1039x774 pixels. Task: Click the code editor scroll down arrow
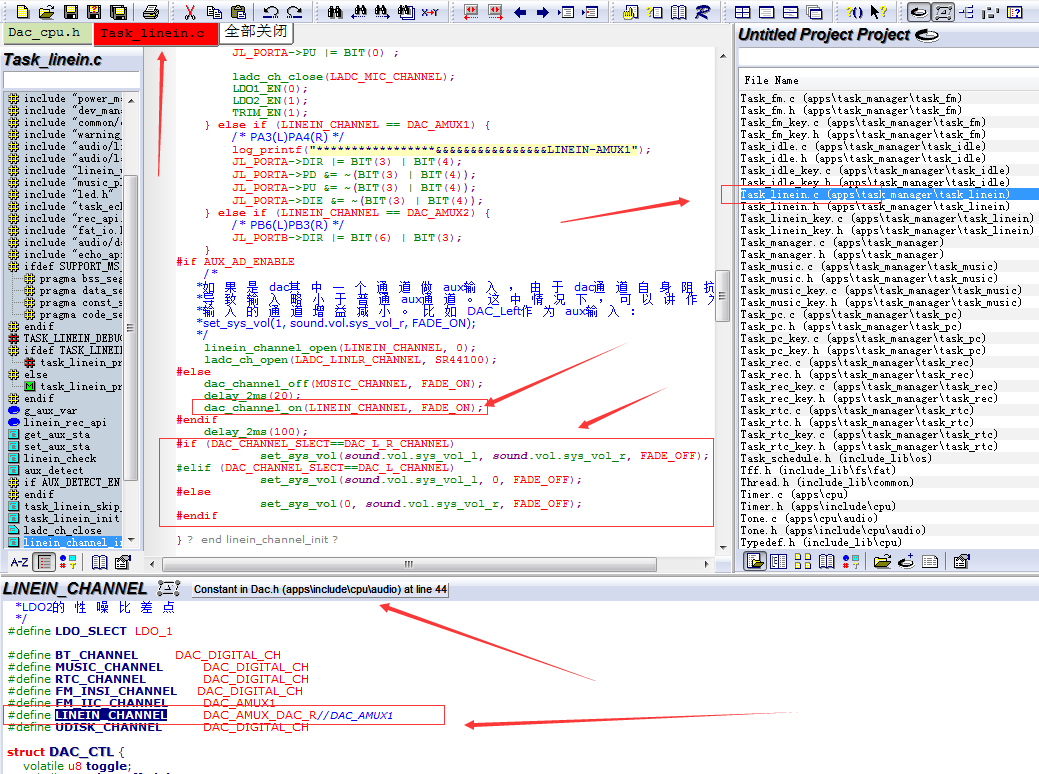722,547
